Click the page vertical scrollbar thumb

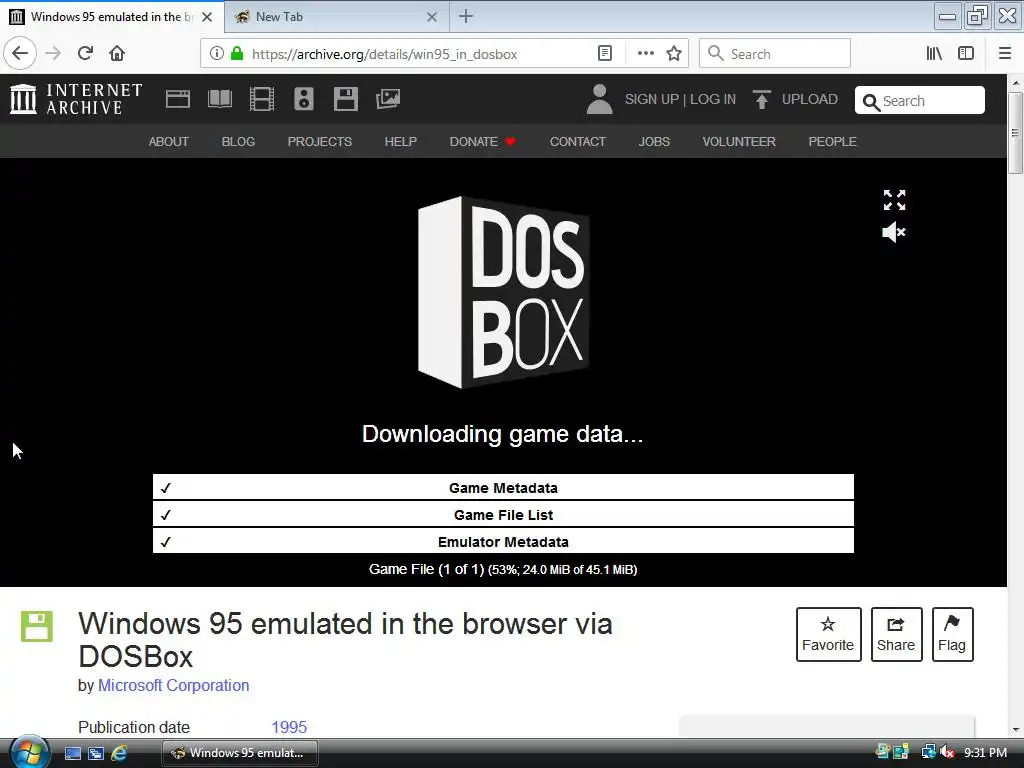[x=1015, y=133]
